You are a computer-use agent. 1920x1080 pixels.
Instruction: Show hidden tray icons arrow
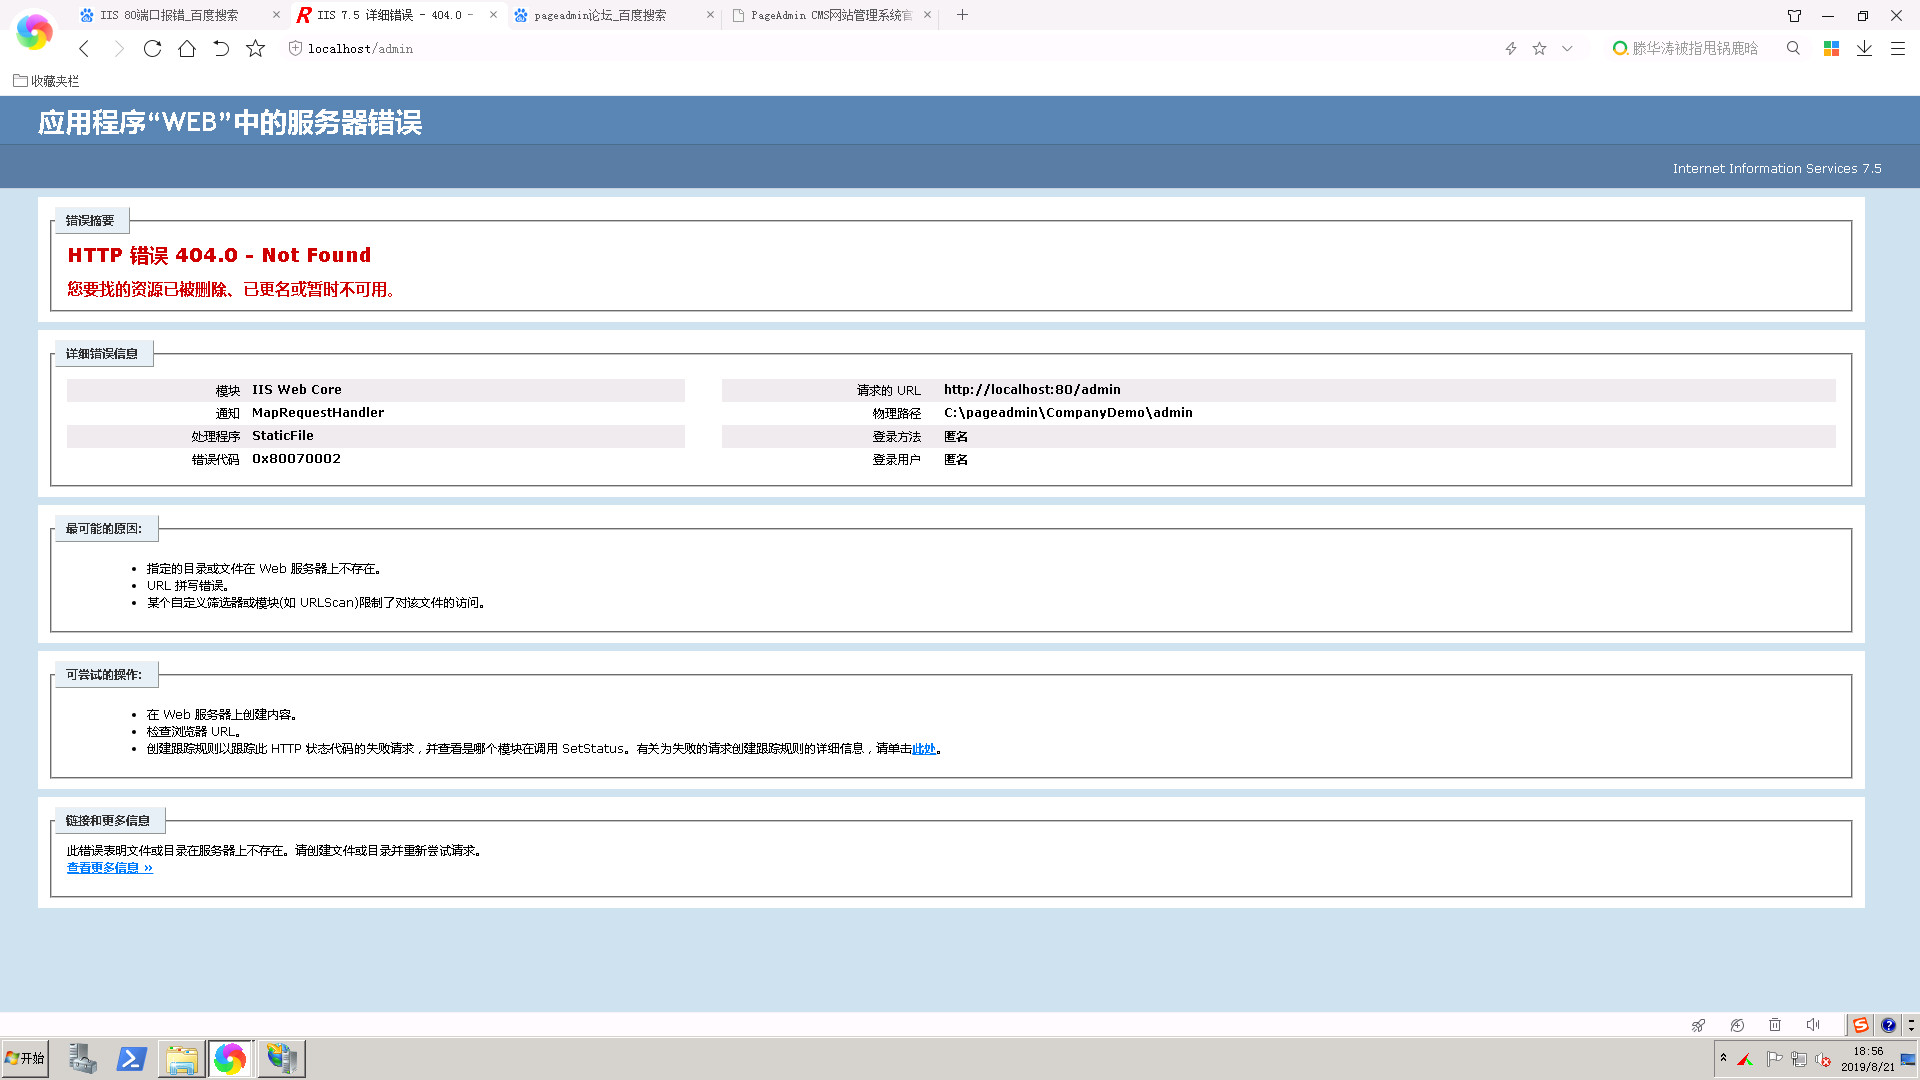[x=1723, y=1057]
